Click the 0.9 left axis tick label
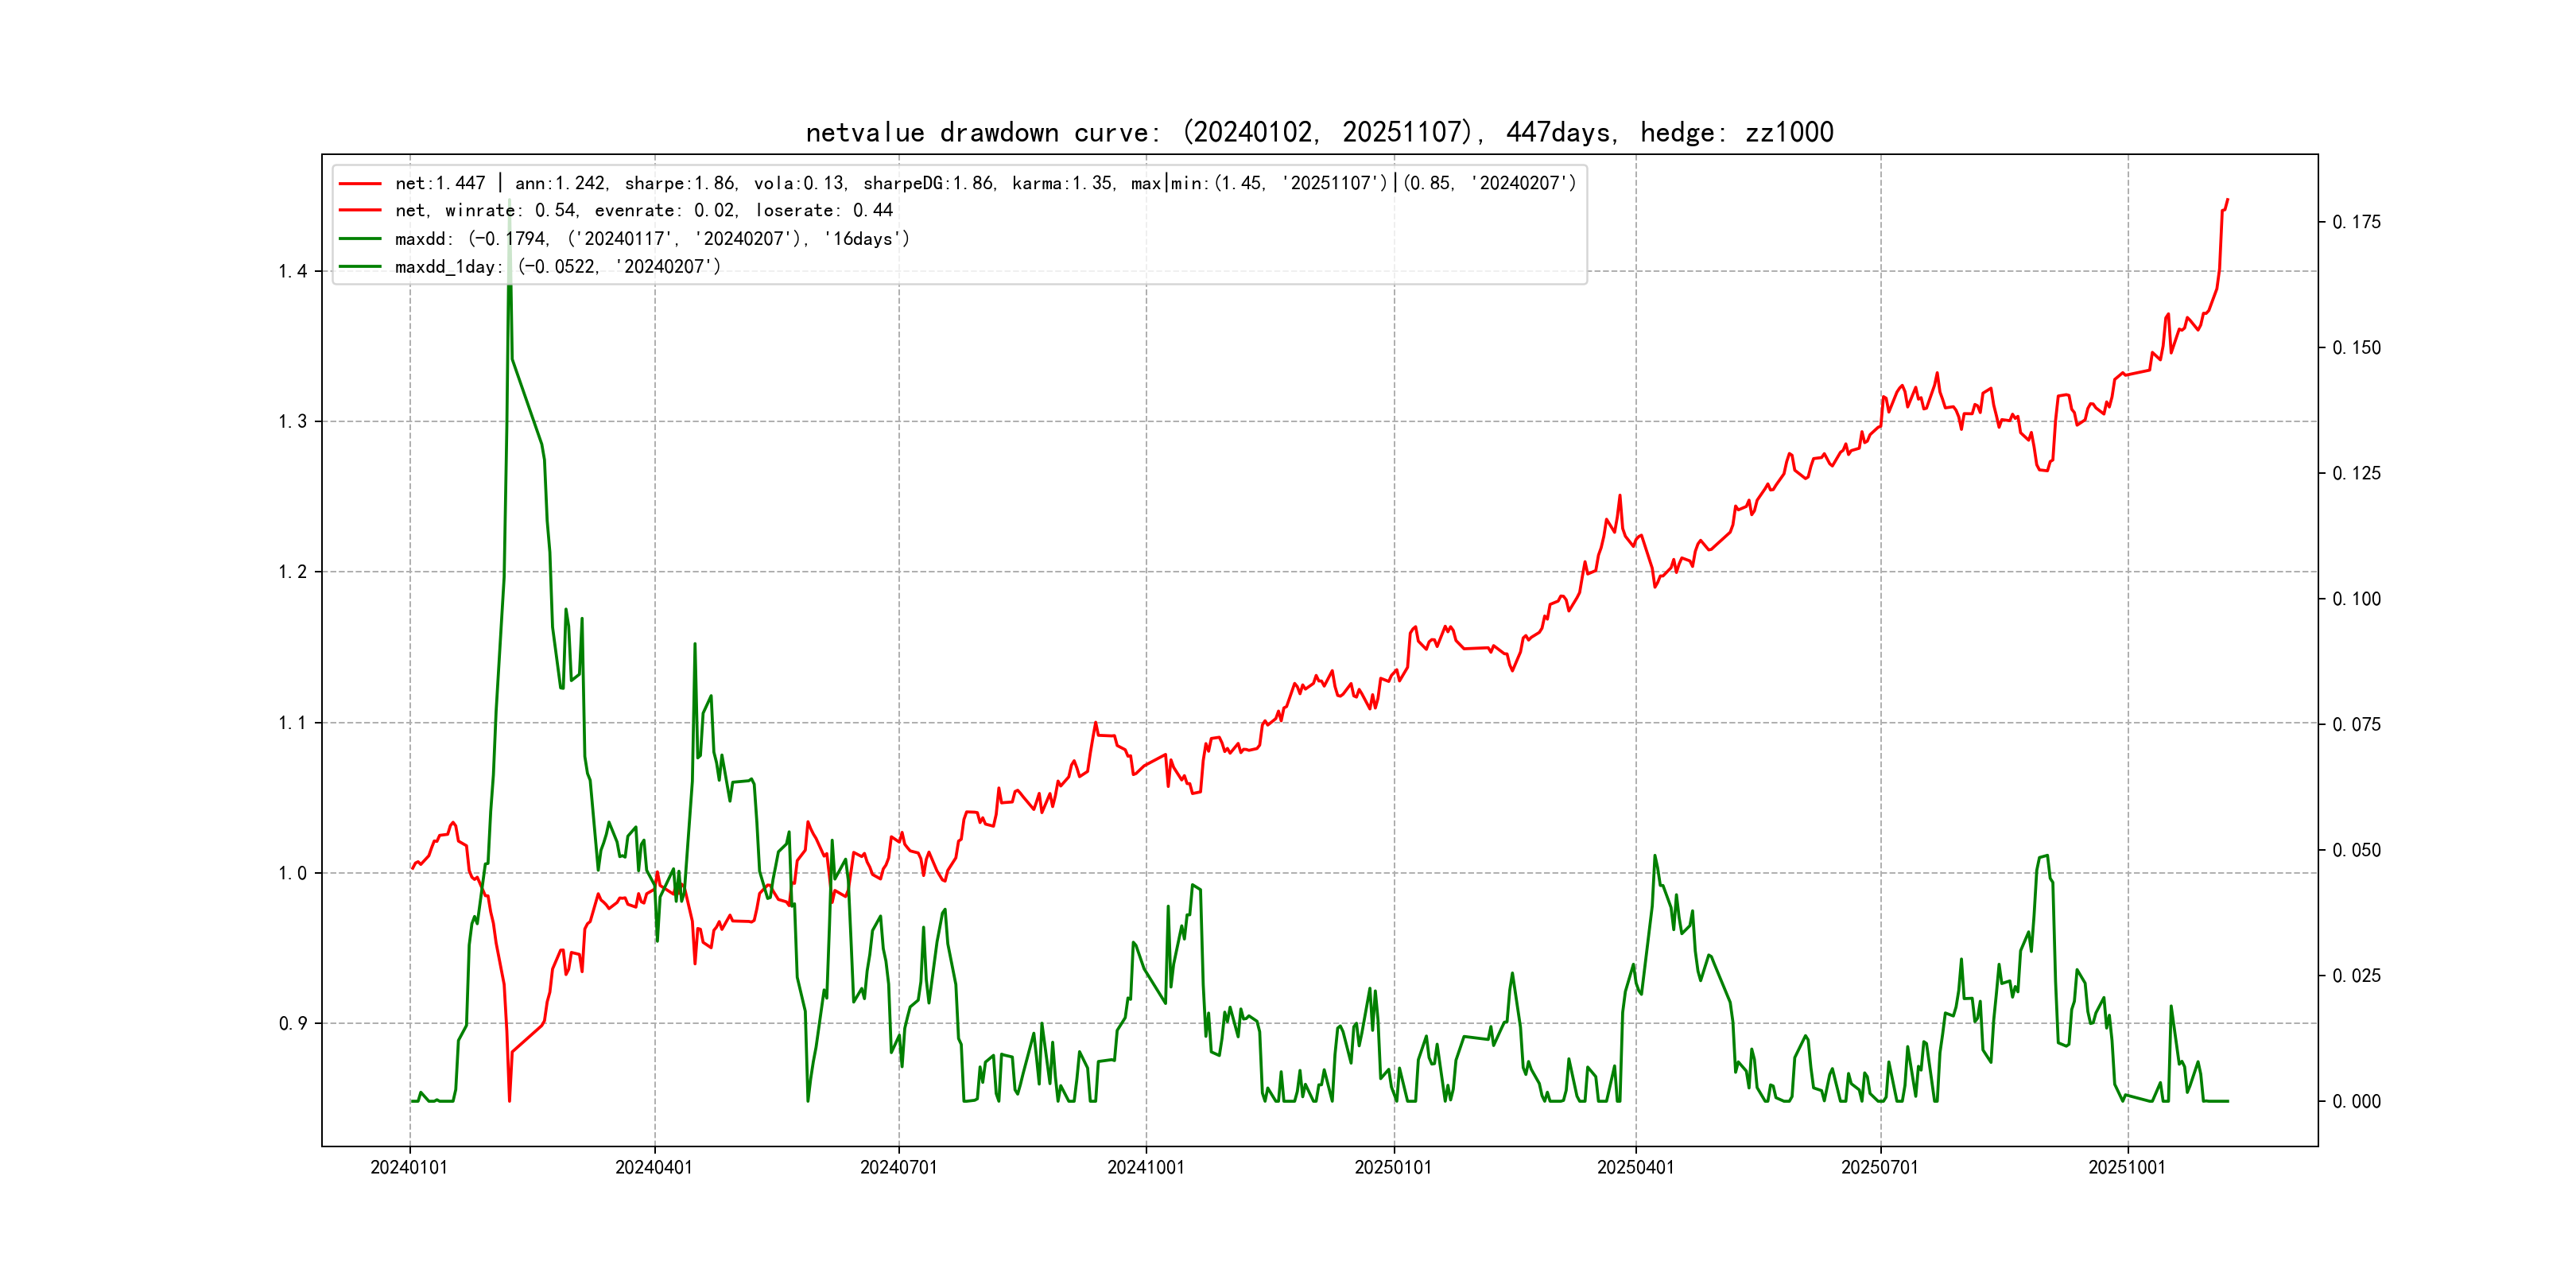2576x1288 pixels. pos(292,1024)
